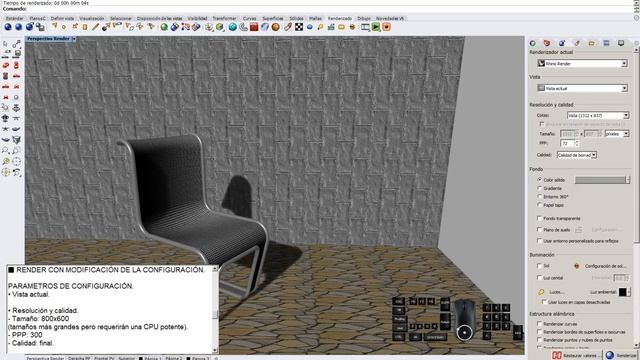Click the first blue Render sphere toolbar icon
The width and height of the screenshot is (640, 360).
coord(8,27)
